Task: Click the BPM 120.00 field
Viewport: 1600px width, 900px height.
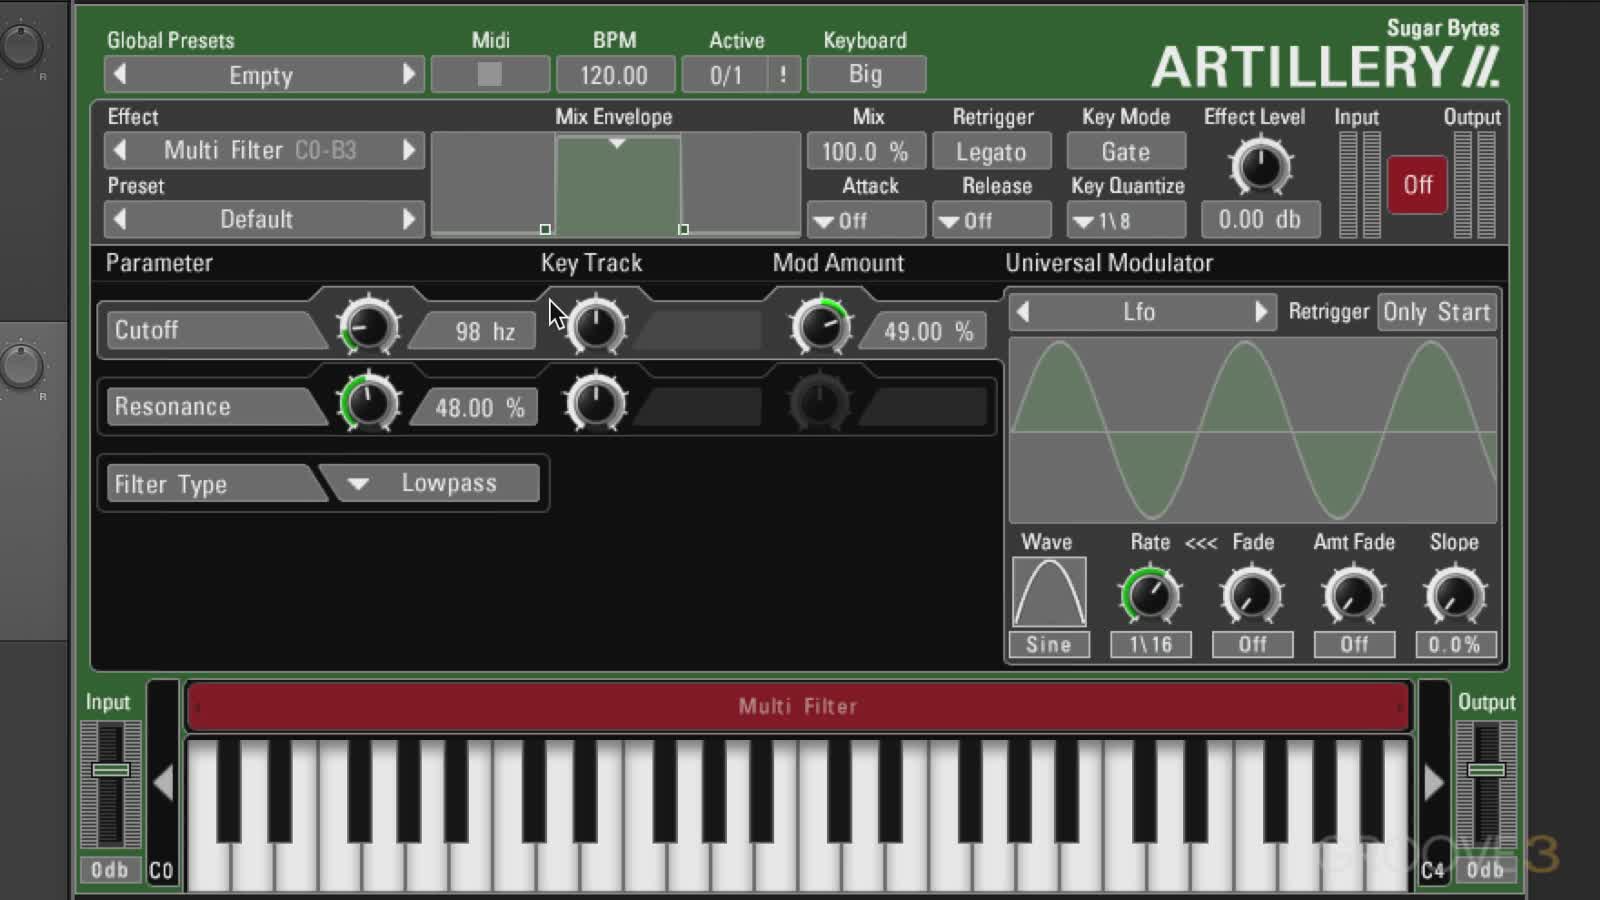Action: (x=614, y=75)
